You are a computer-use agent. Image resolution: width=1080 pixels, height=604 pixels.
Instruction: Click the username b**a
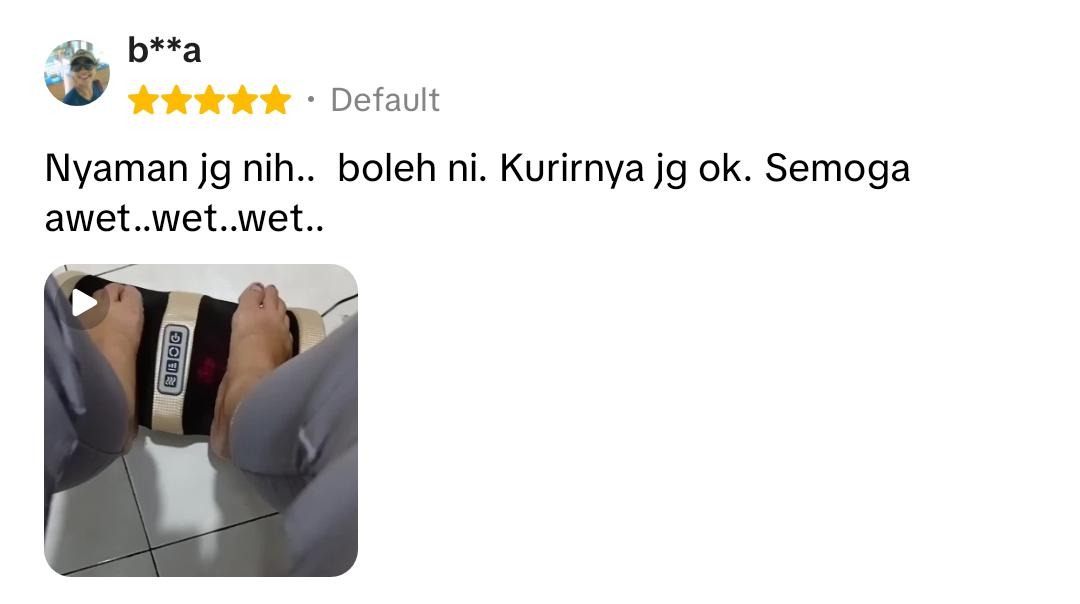[164, 50]
